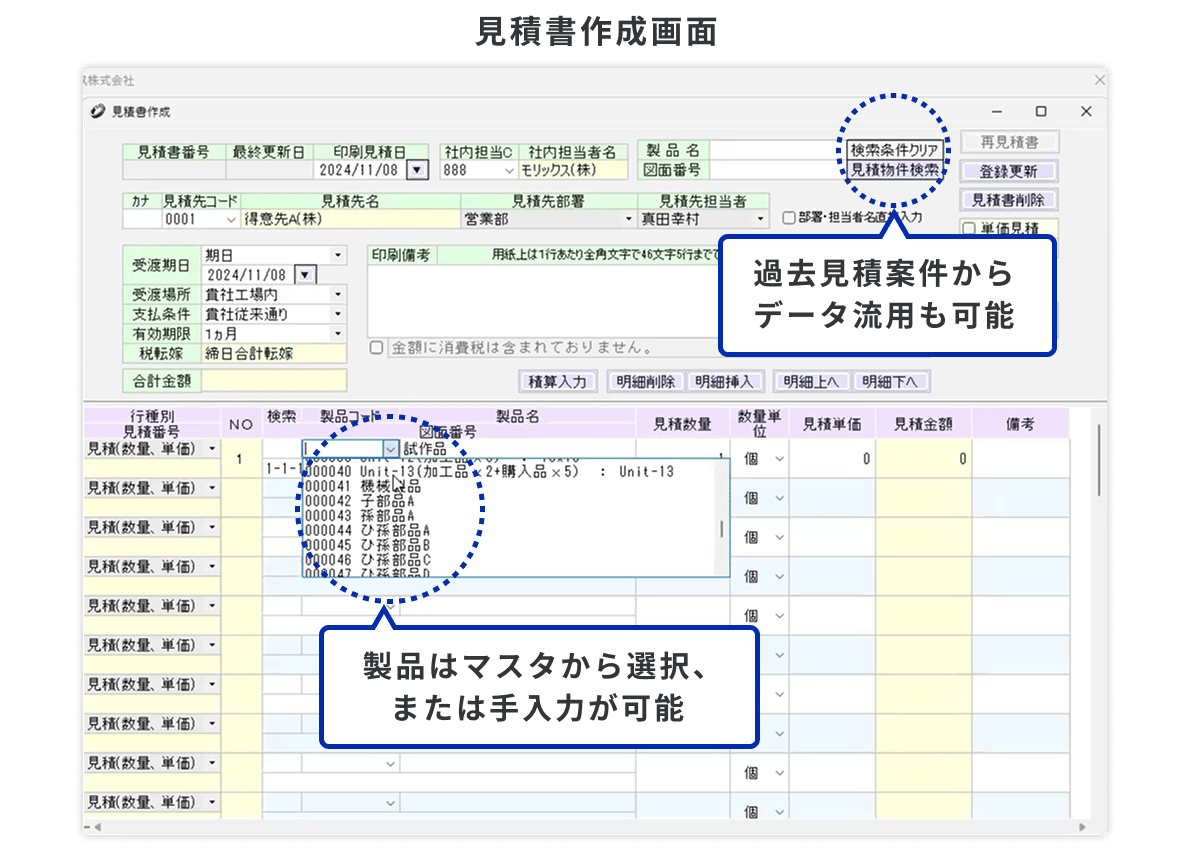
Task: Click the 見積数量 column header
Action: pyautogui.click(x=683, y=424)
